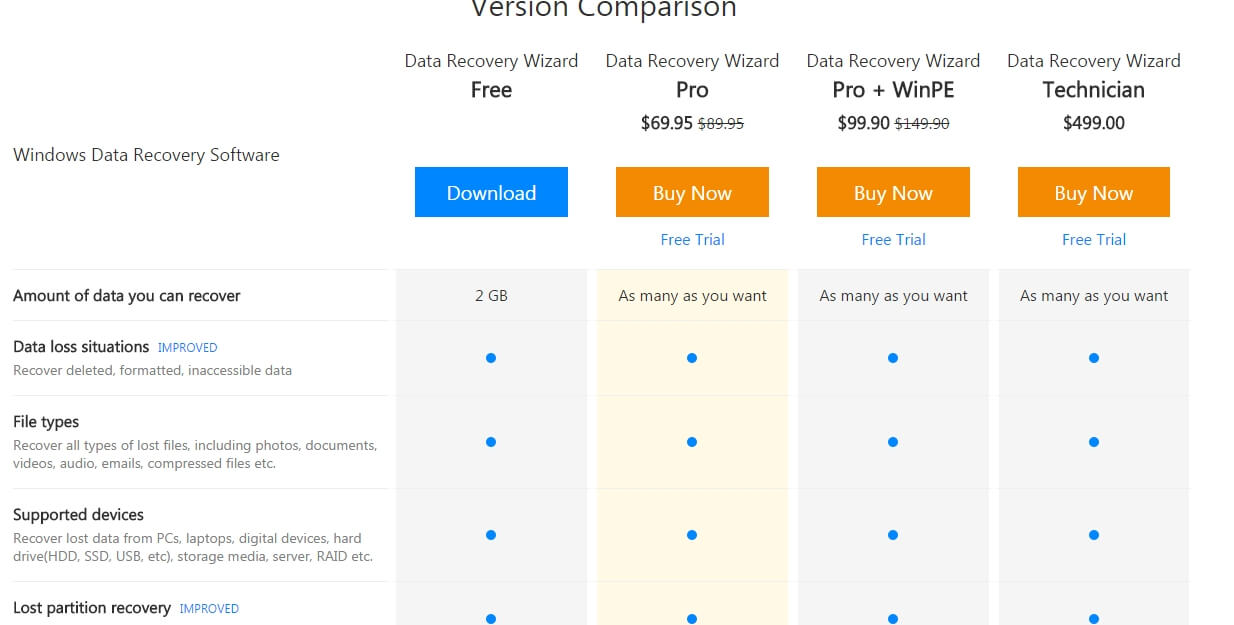Click Data loss situations dot in Pro column
1234x625 pixels.
pos(692,358)
